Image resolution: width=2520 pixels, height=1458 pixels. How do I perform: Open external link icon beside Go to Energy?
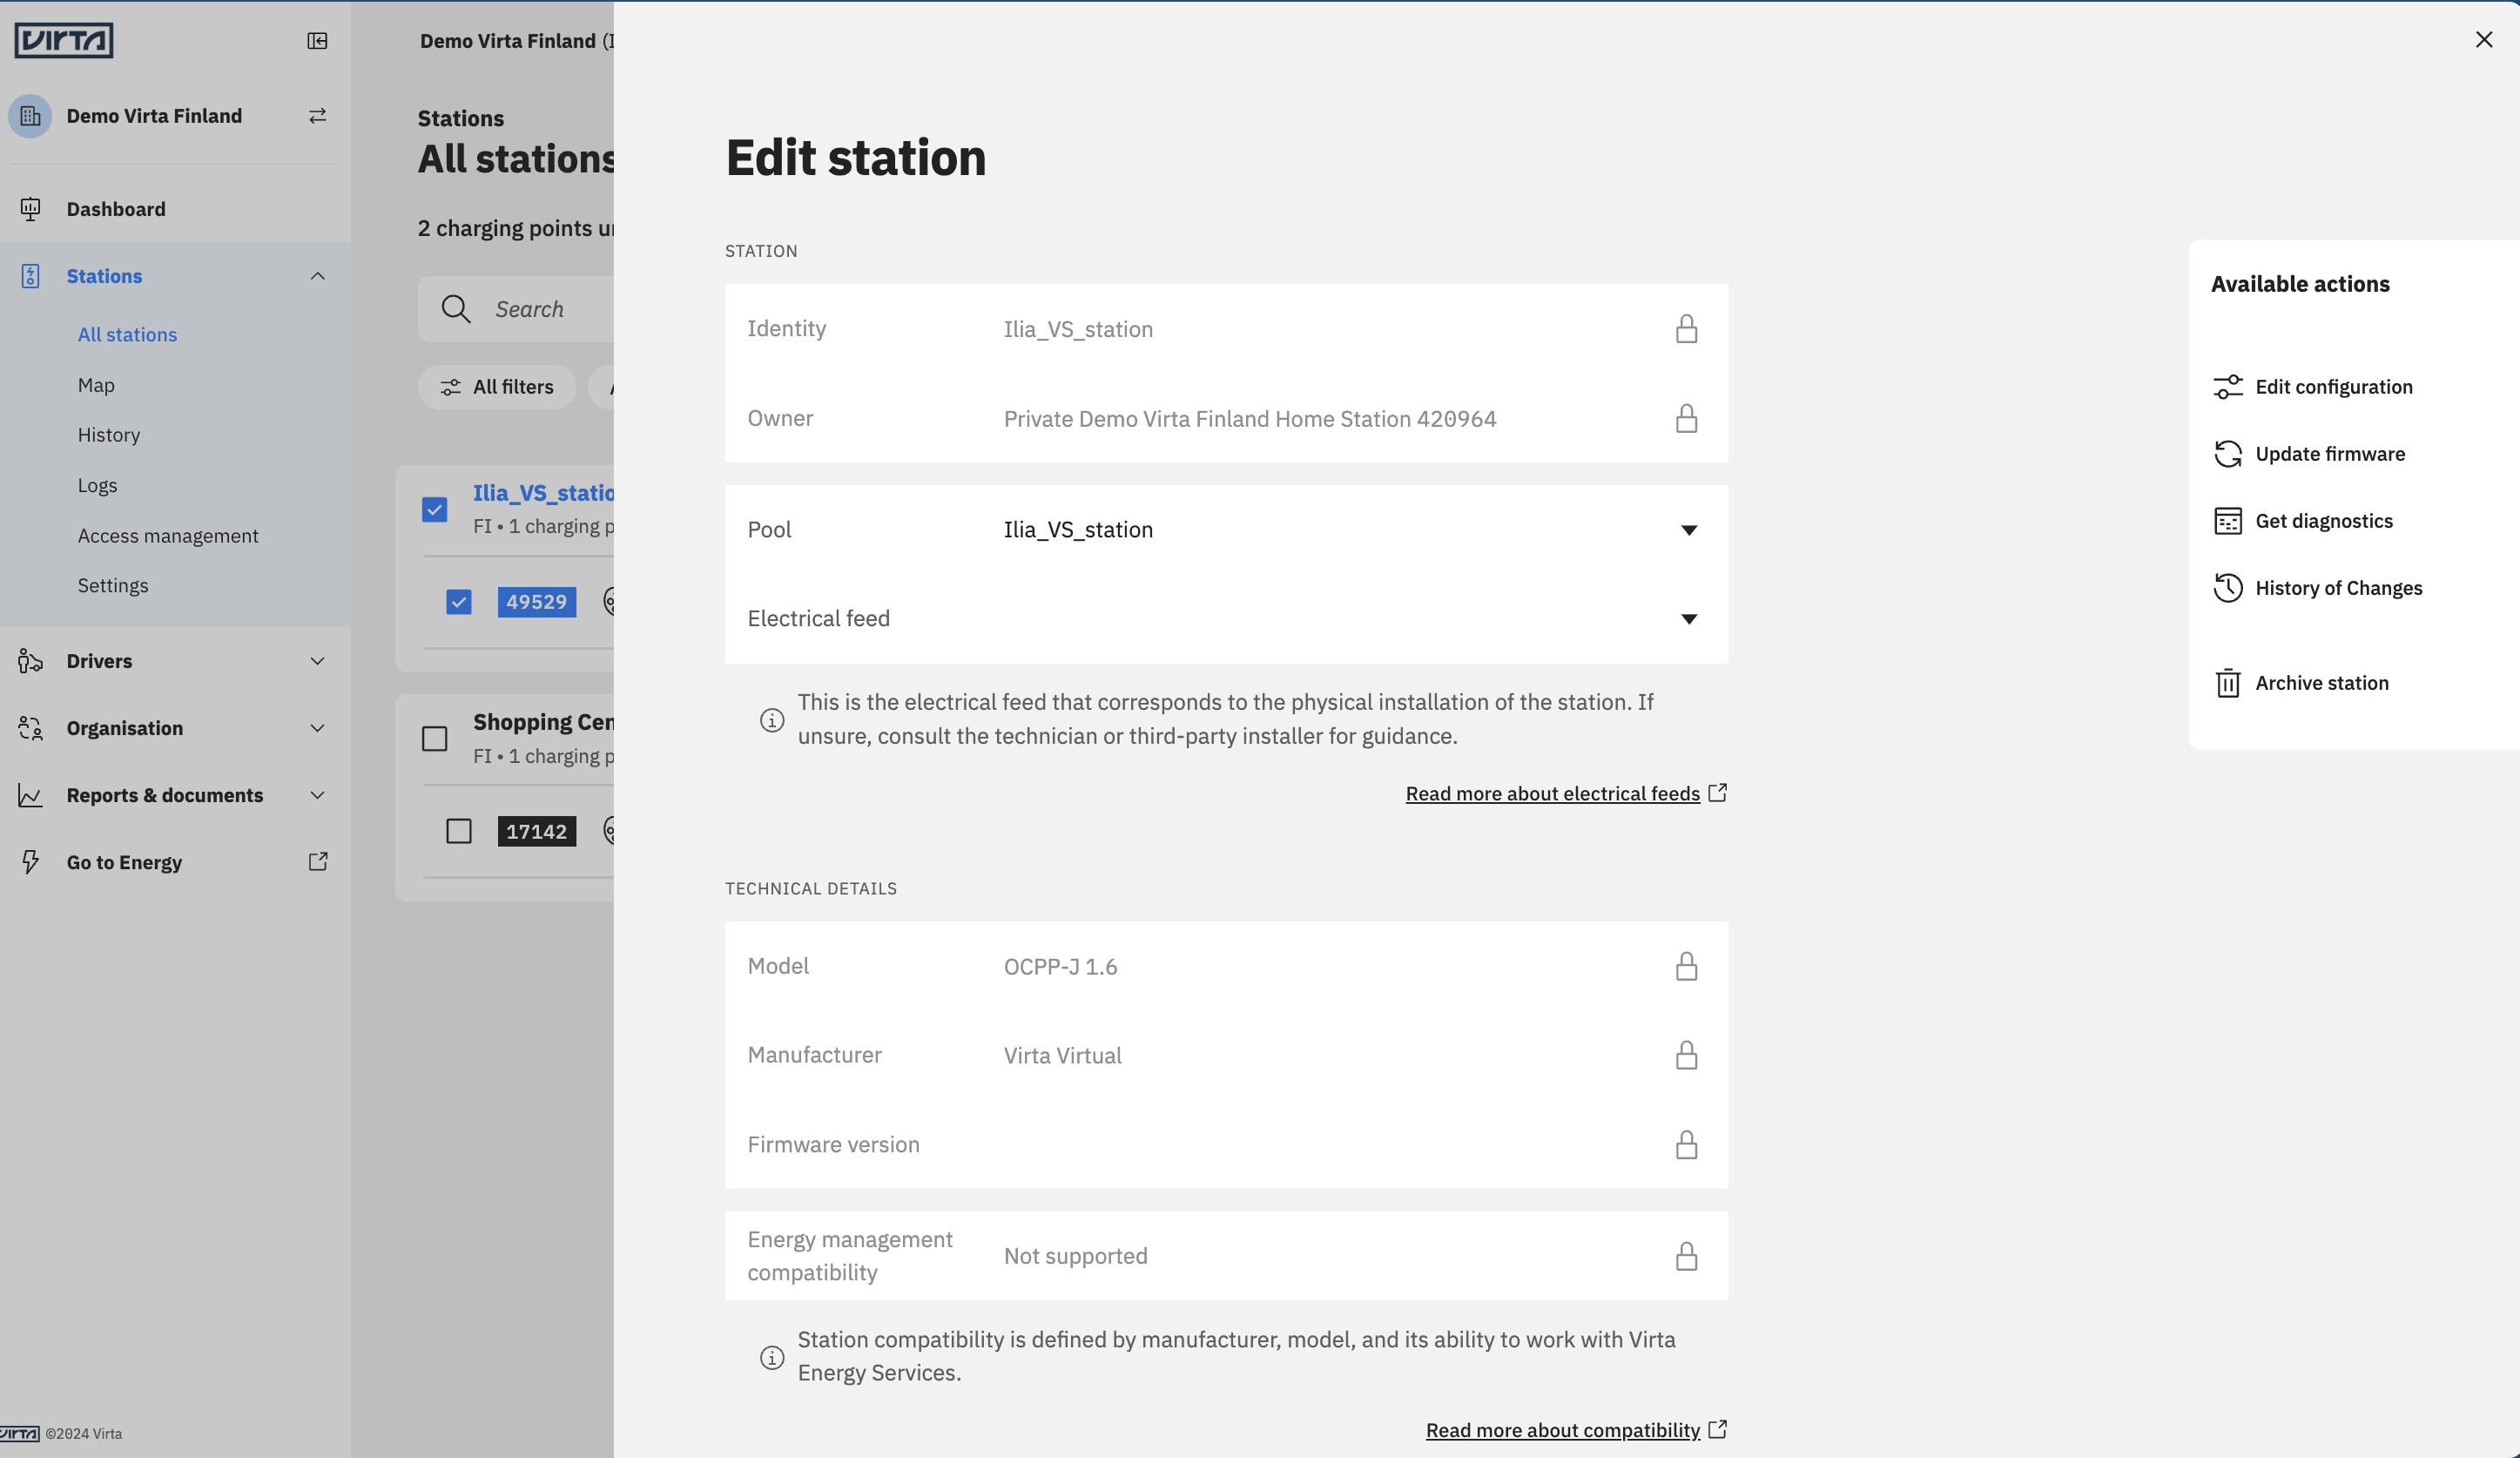click(318, 861)
